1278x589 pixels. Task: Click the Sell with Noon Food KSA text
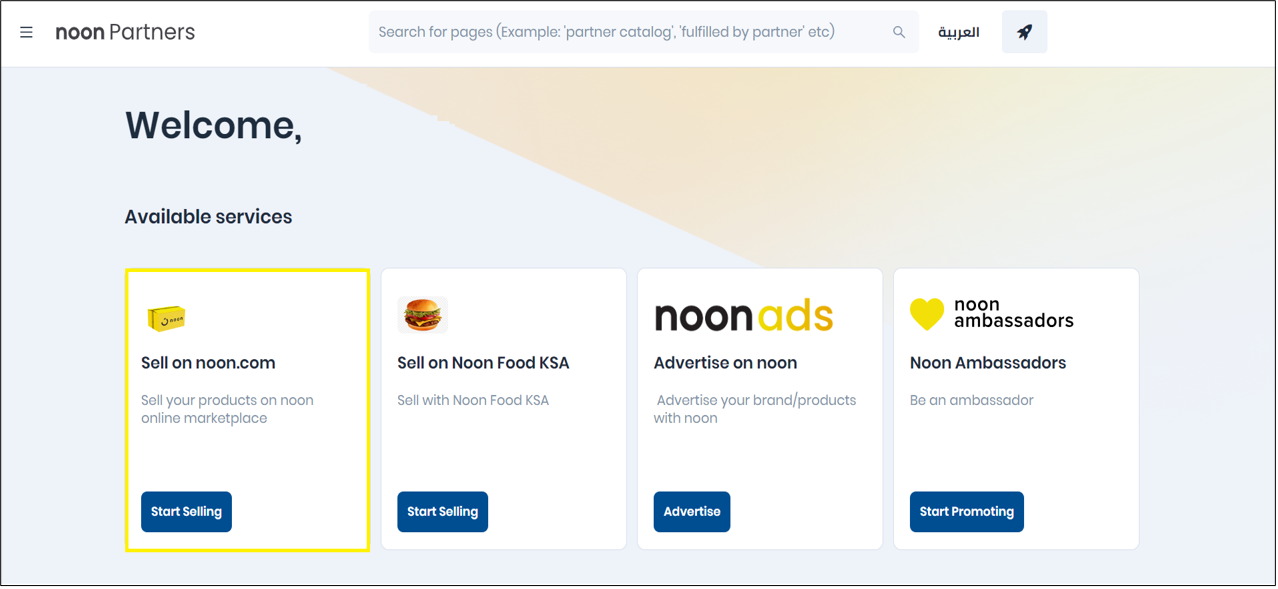(x=473, y=400)
